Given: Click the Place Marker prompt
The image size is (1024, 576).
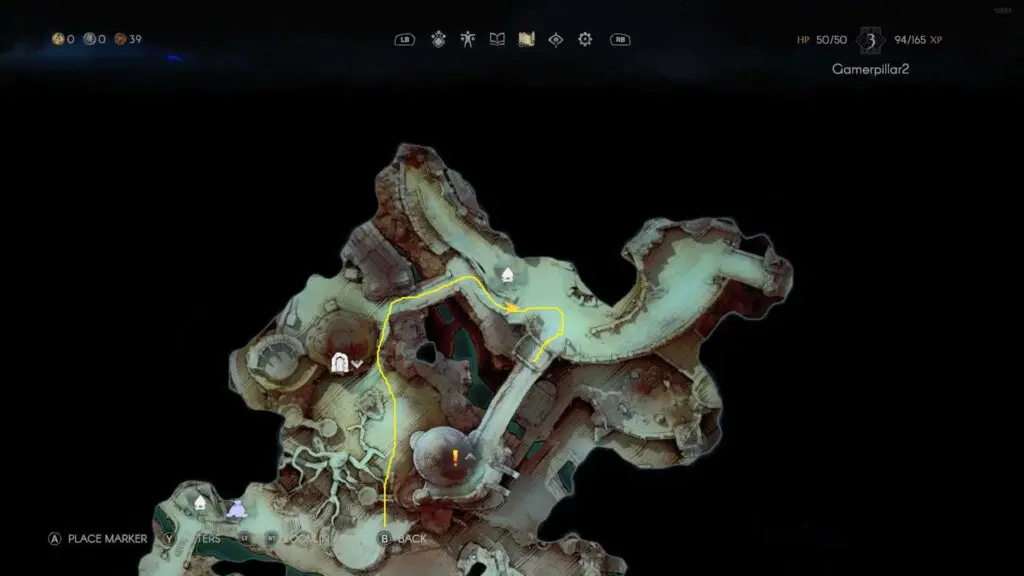Looking at the screenshot, I should tap(98, 539).
